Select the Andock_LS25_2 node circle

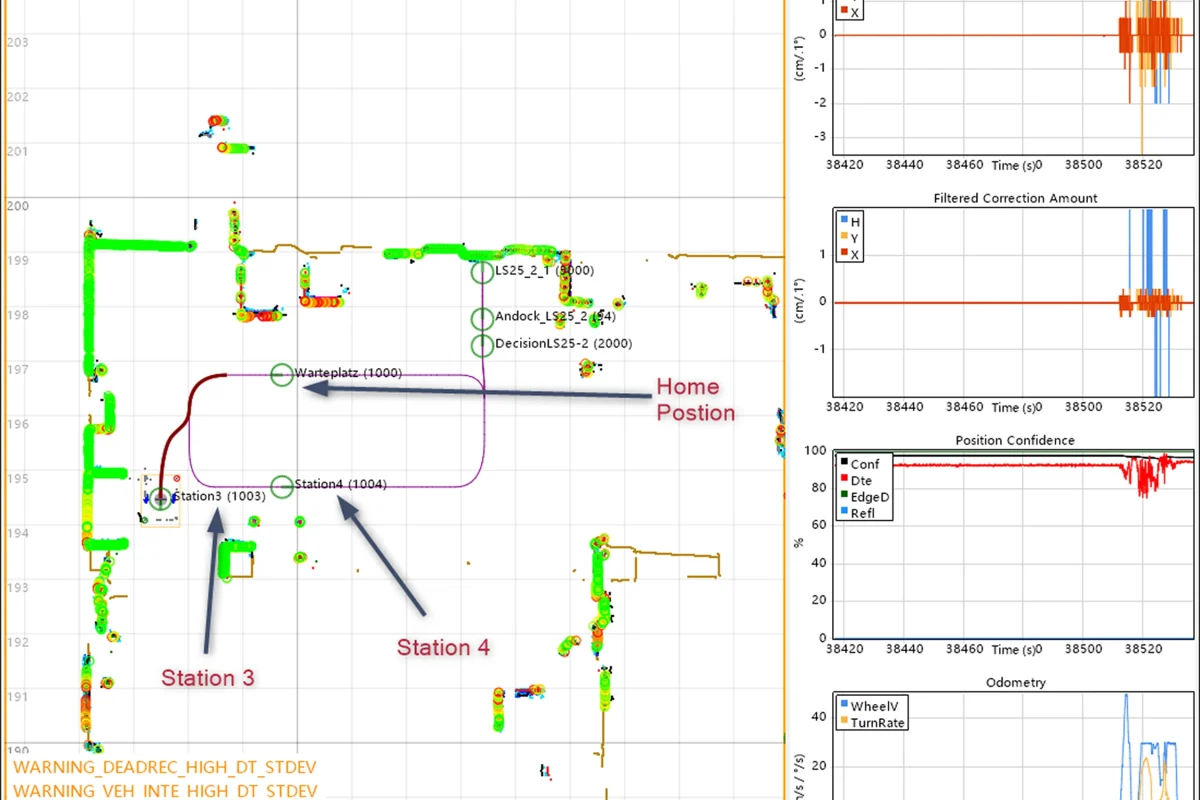pos(483,319)
